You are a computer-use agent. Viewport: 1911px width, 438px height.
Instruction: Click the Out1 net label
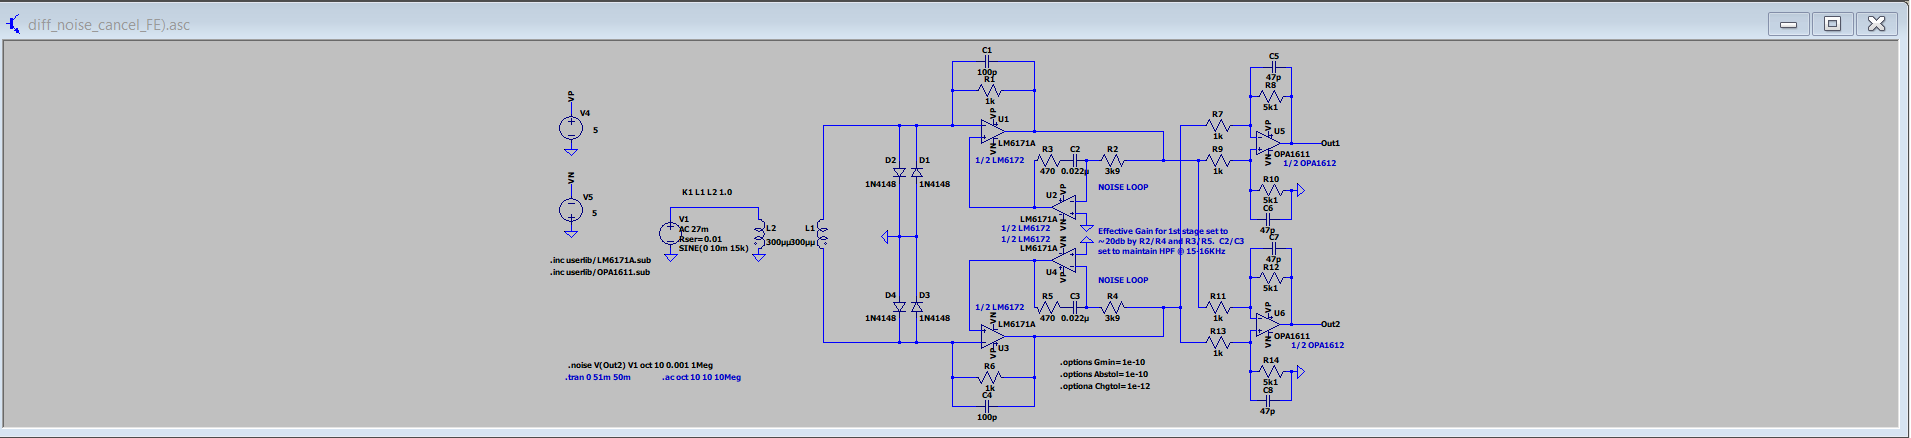point(1330,143)
